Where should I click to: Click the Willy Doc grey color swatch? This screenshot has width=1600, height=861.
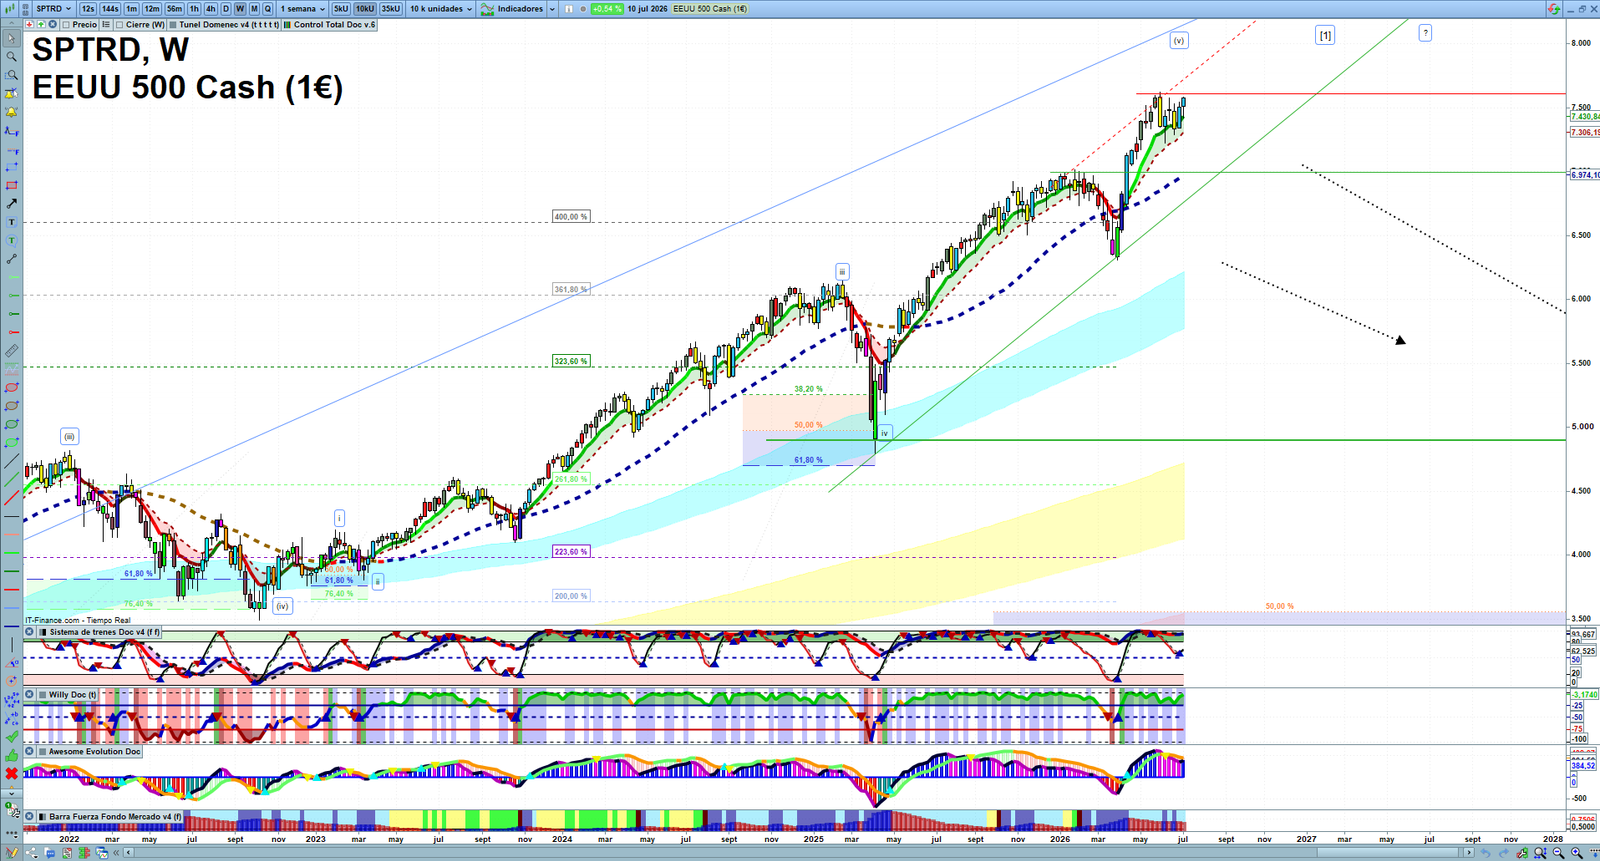point(42,695)
